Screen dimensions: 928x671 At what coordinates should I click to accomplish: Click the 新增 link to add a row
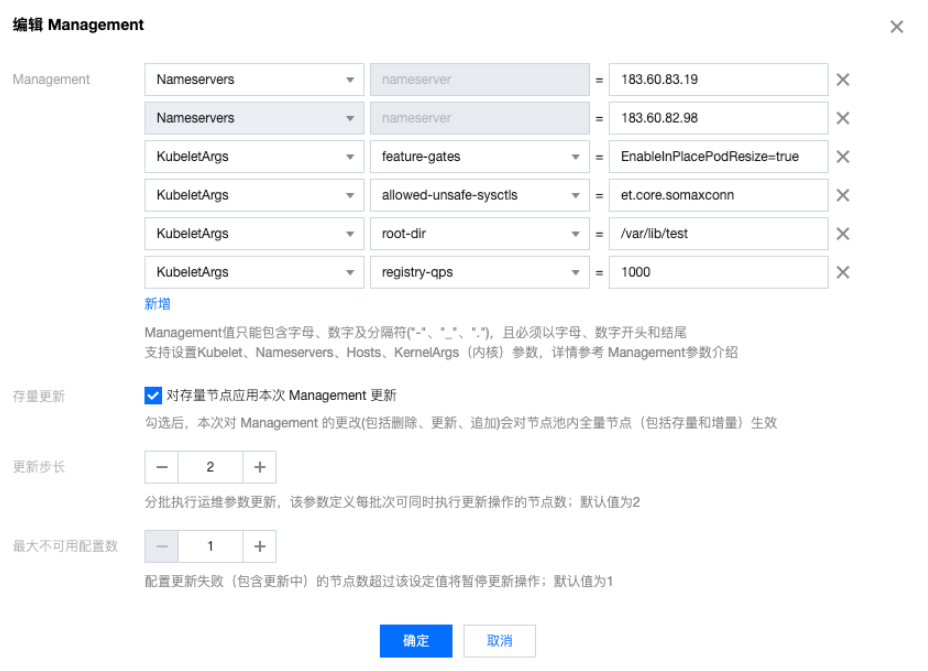[157, 304]
